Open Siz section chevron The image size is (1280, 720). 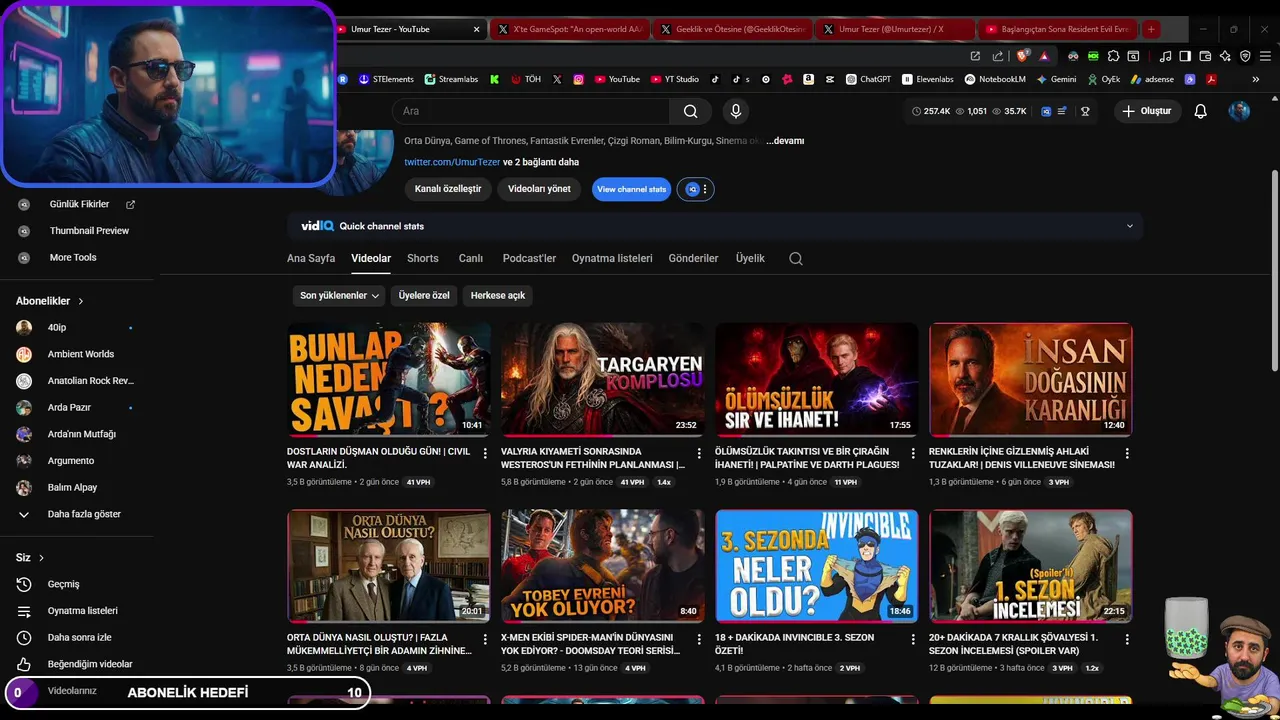(41, 558)
